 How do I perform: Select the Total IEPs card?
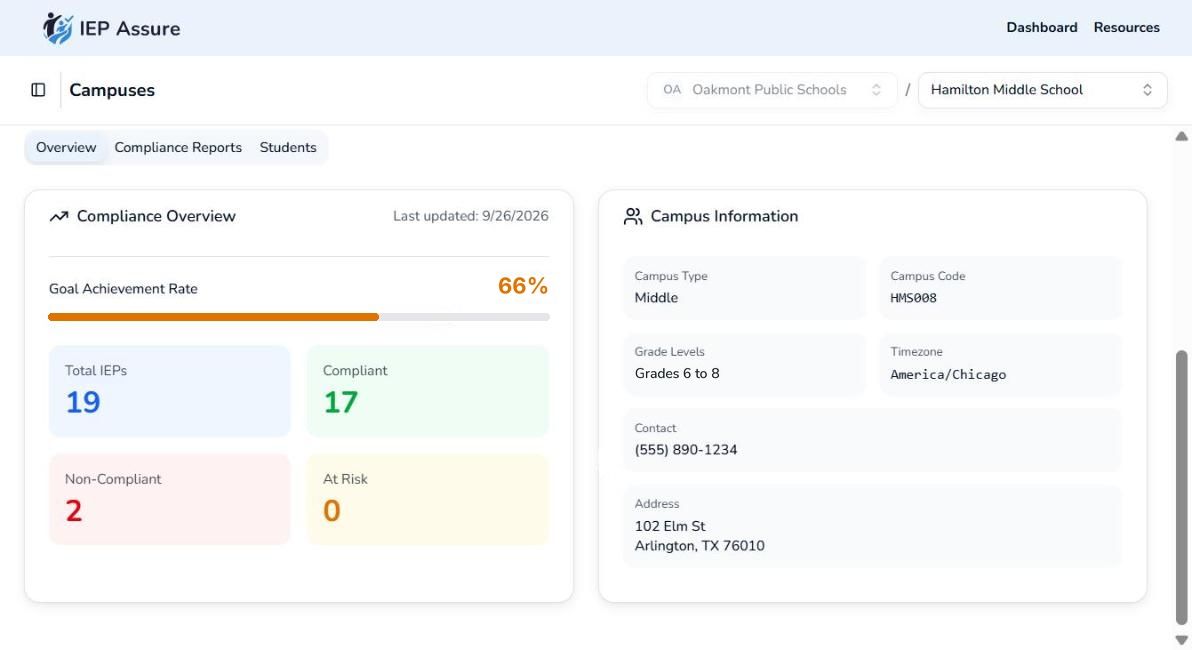tap(170, 392)
